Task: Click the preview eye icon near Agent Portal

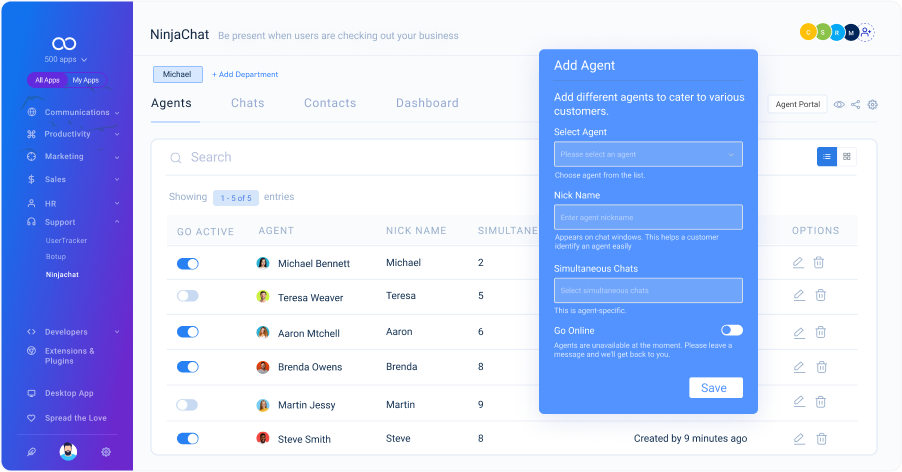Action: coord(839,104)
